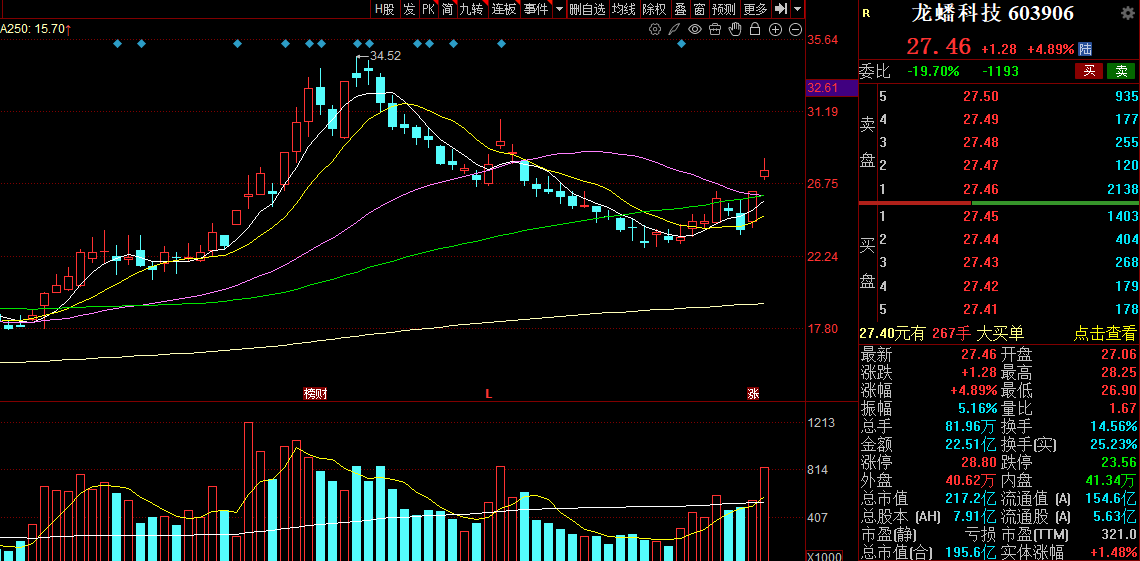The height and width of the screenshot is (561, 1140).
Task: Zoom out with the minus circle icon
Action: (x=795, y=29)
